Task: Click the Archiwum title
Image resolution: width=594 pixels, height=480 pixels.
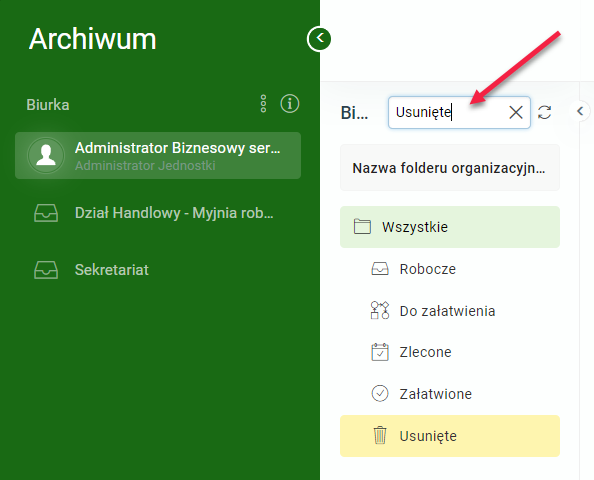Action: [92, 39]
